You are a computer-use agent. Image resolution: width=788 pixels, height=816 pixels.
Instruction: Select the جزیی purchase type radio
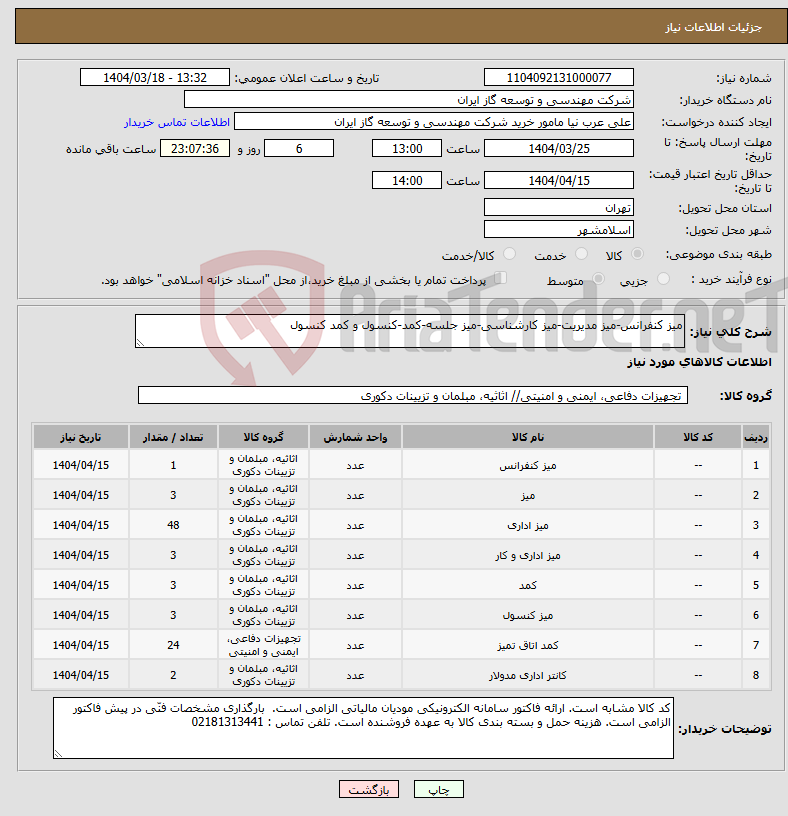tap(663, 279)
